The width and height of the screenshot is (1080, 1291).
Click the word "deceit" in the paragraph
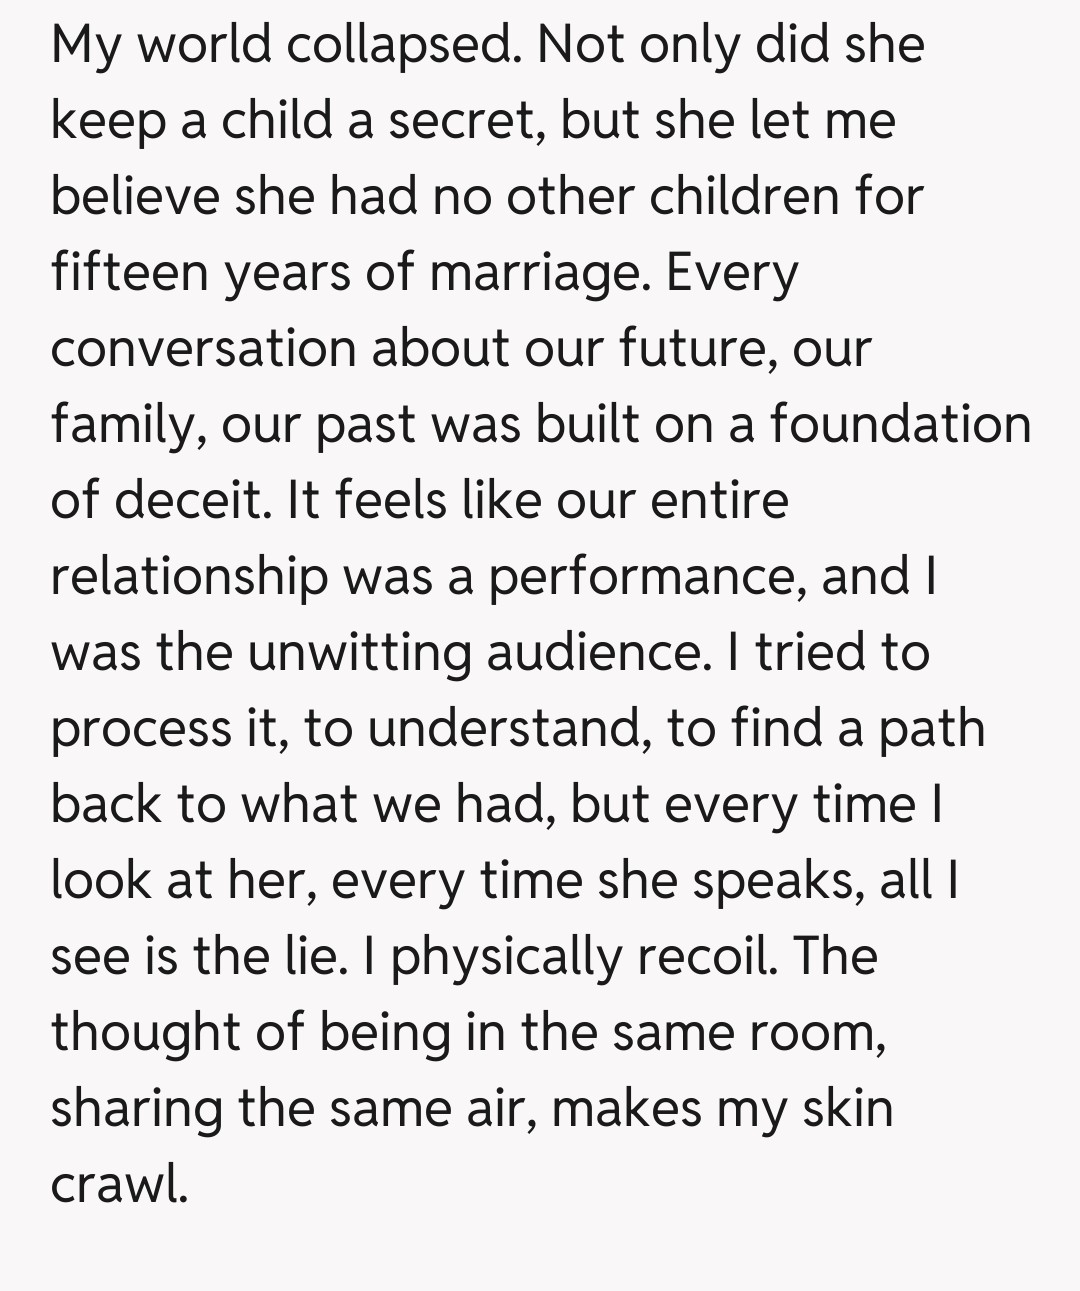pyautogui.click(x=192, y=500)
